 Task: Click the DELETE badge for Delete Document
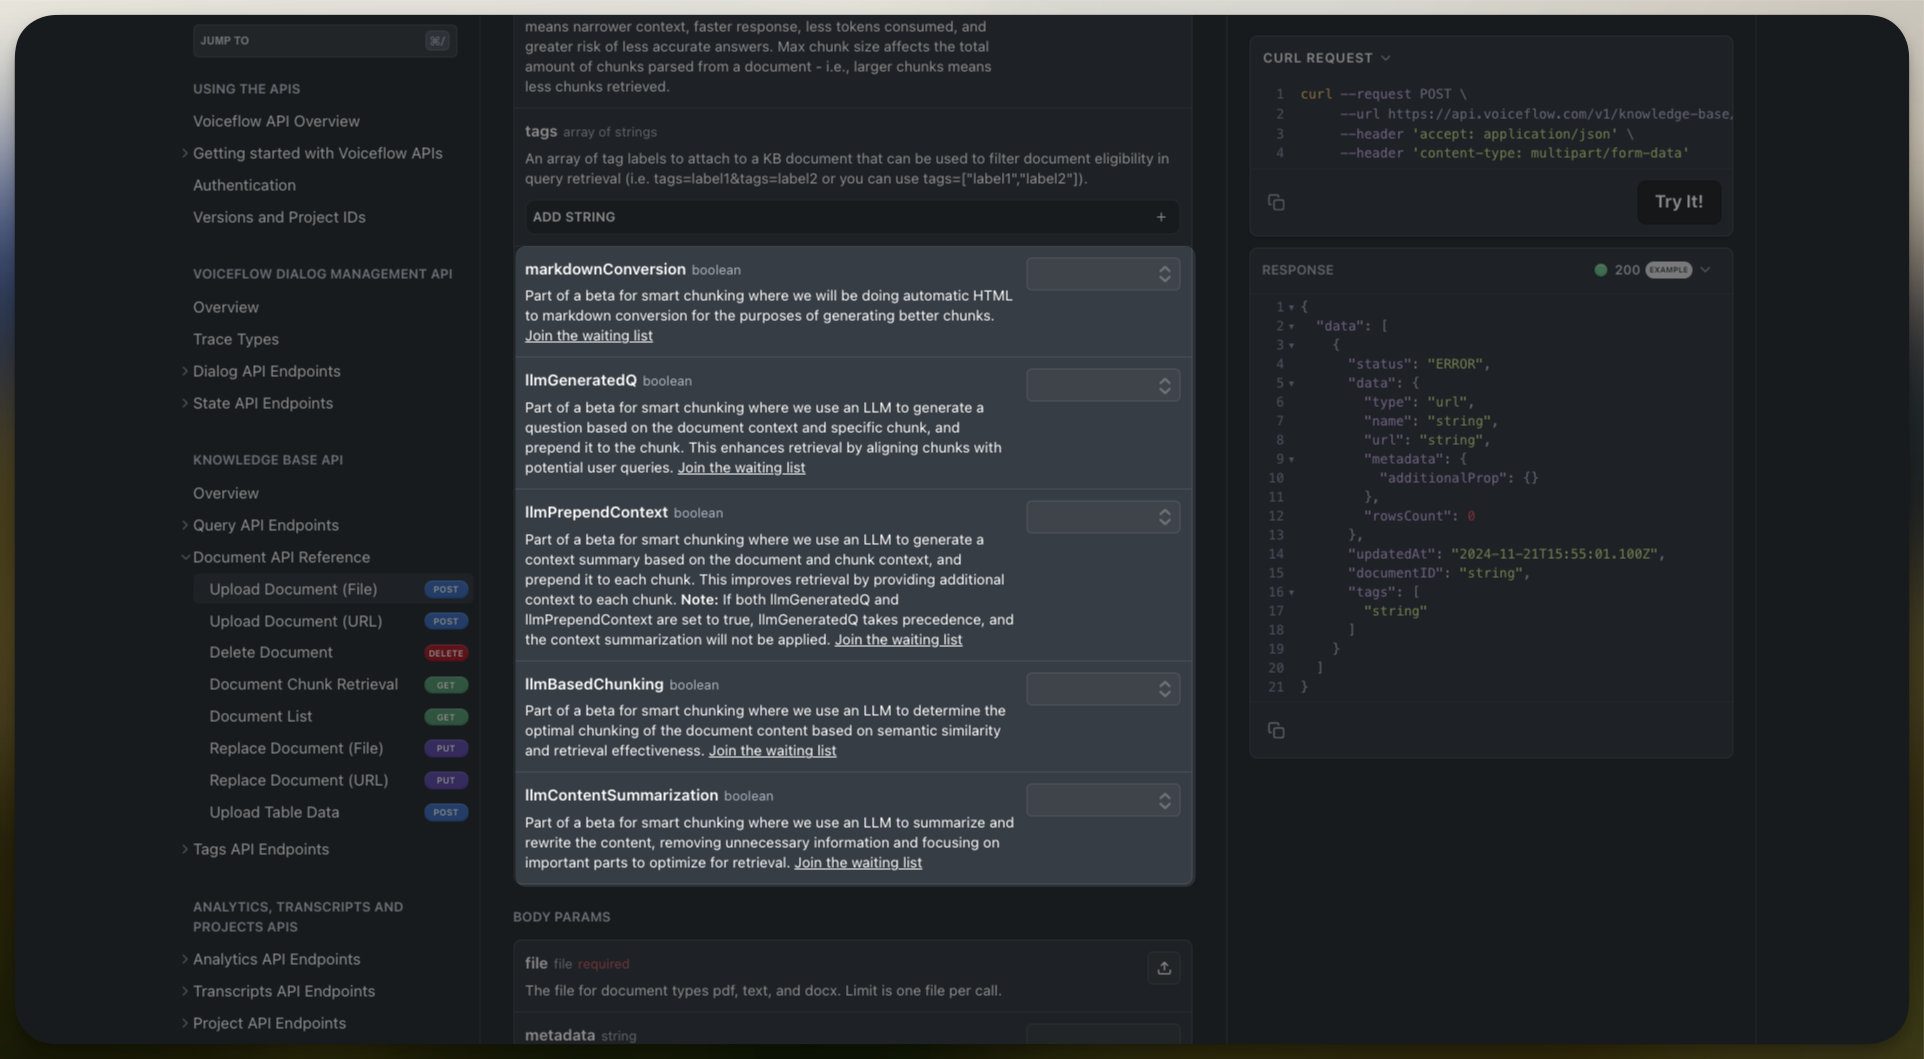pos(446,653)
